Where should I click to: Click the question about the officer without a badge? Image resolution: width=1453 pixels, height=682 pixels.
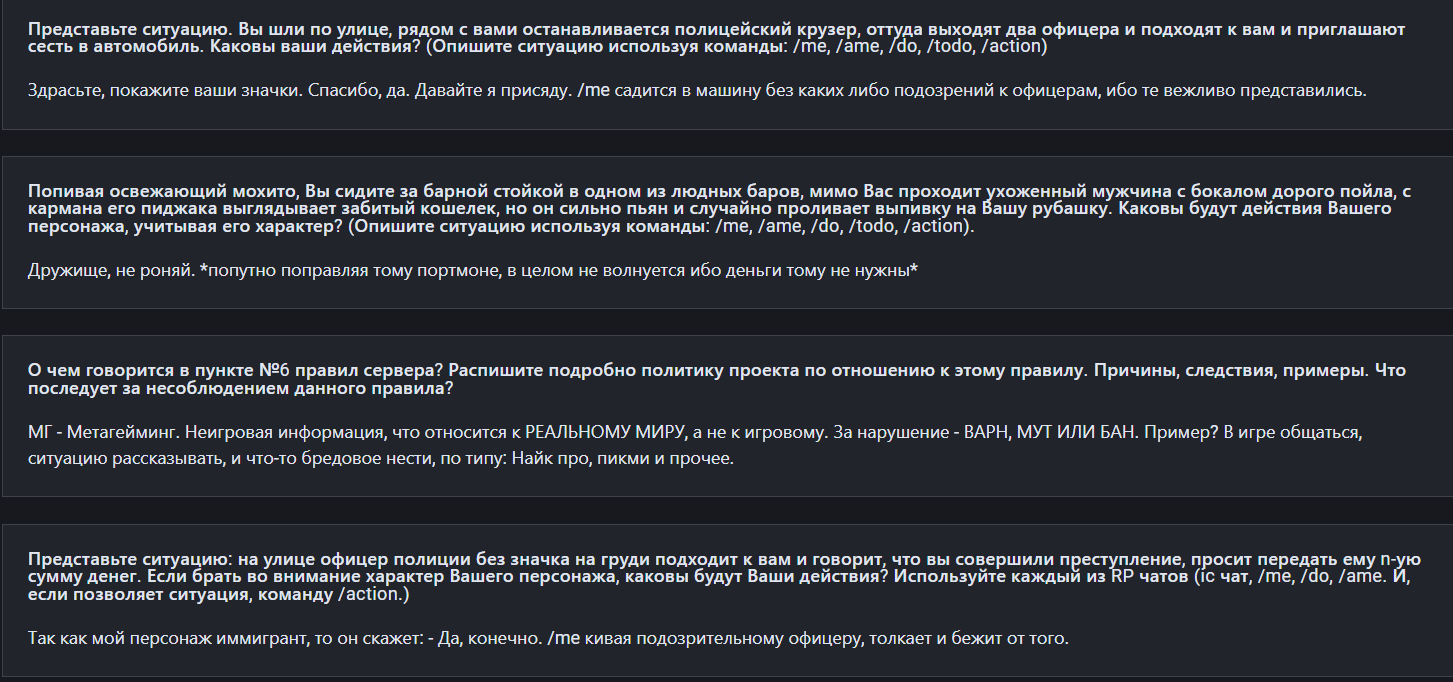pos(724,577)
